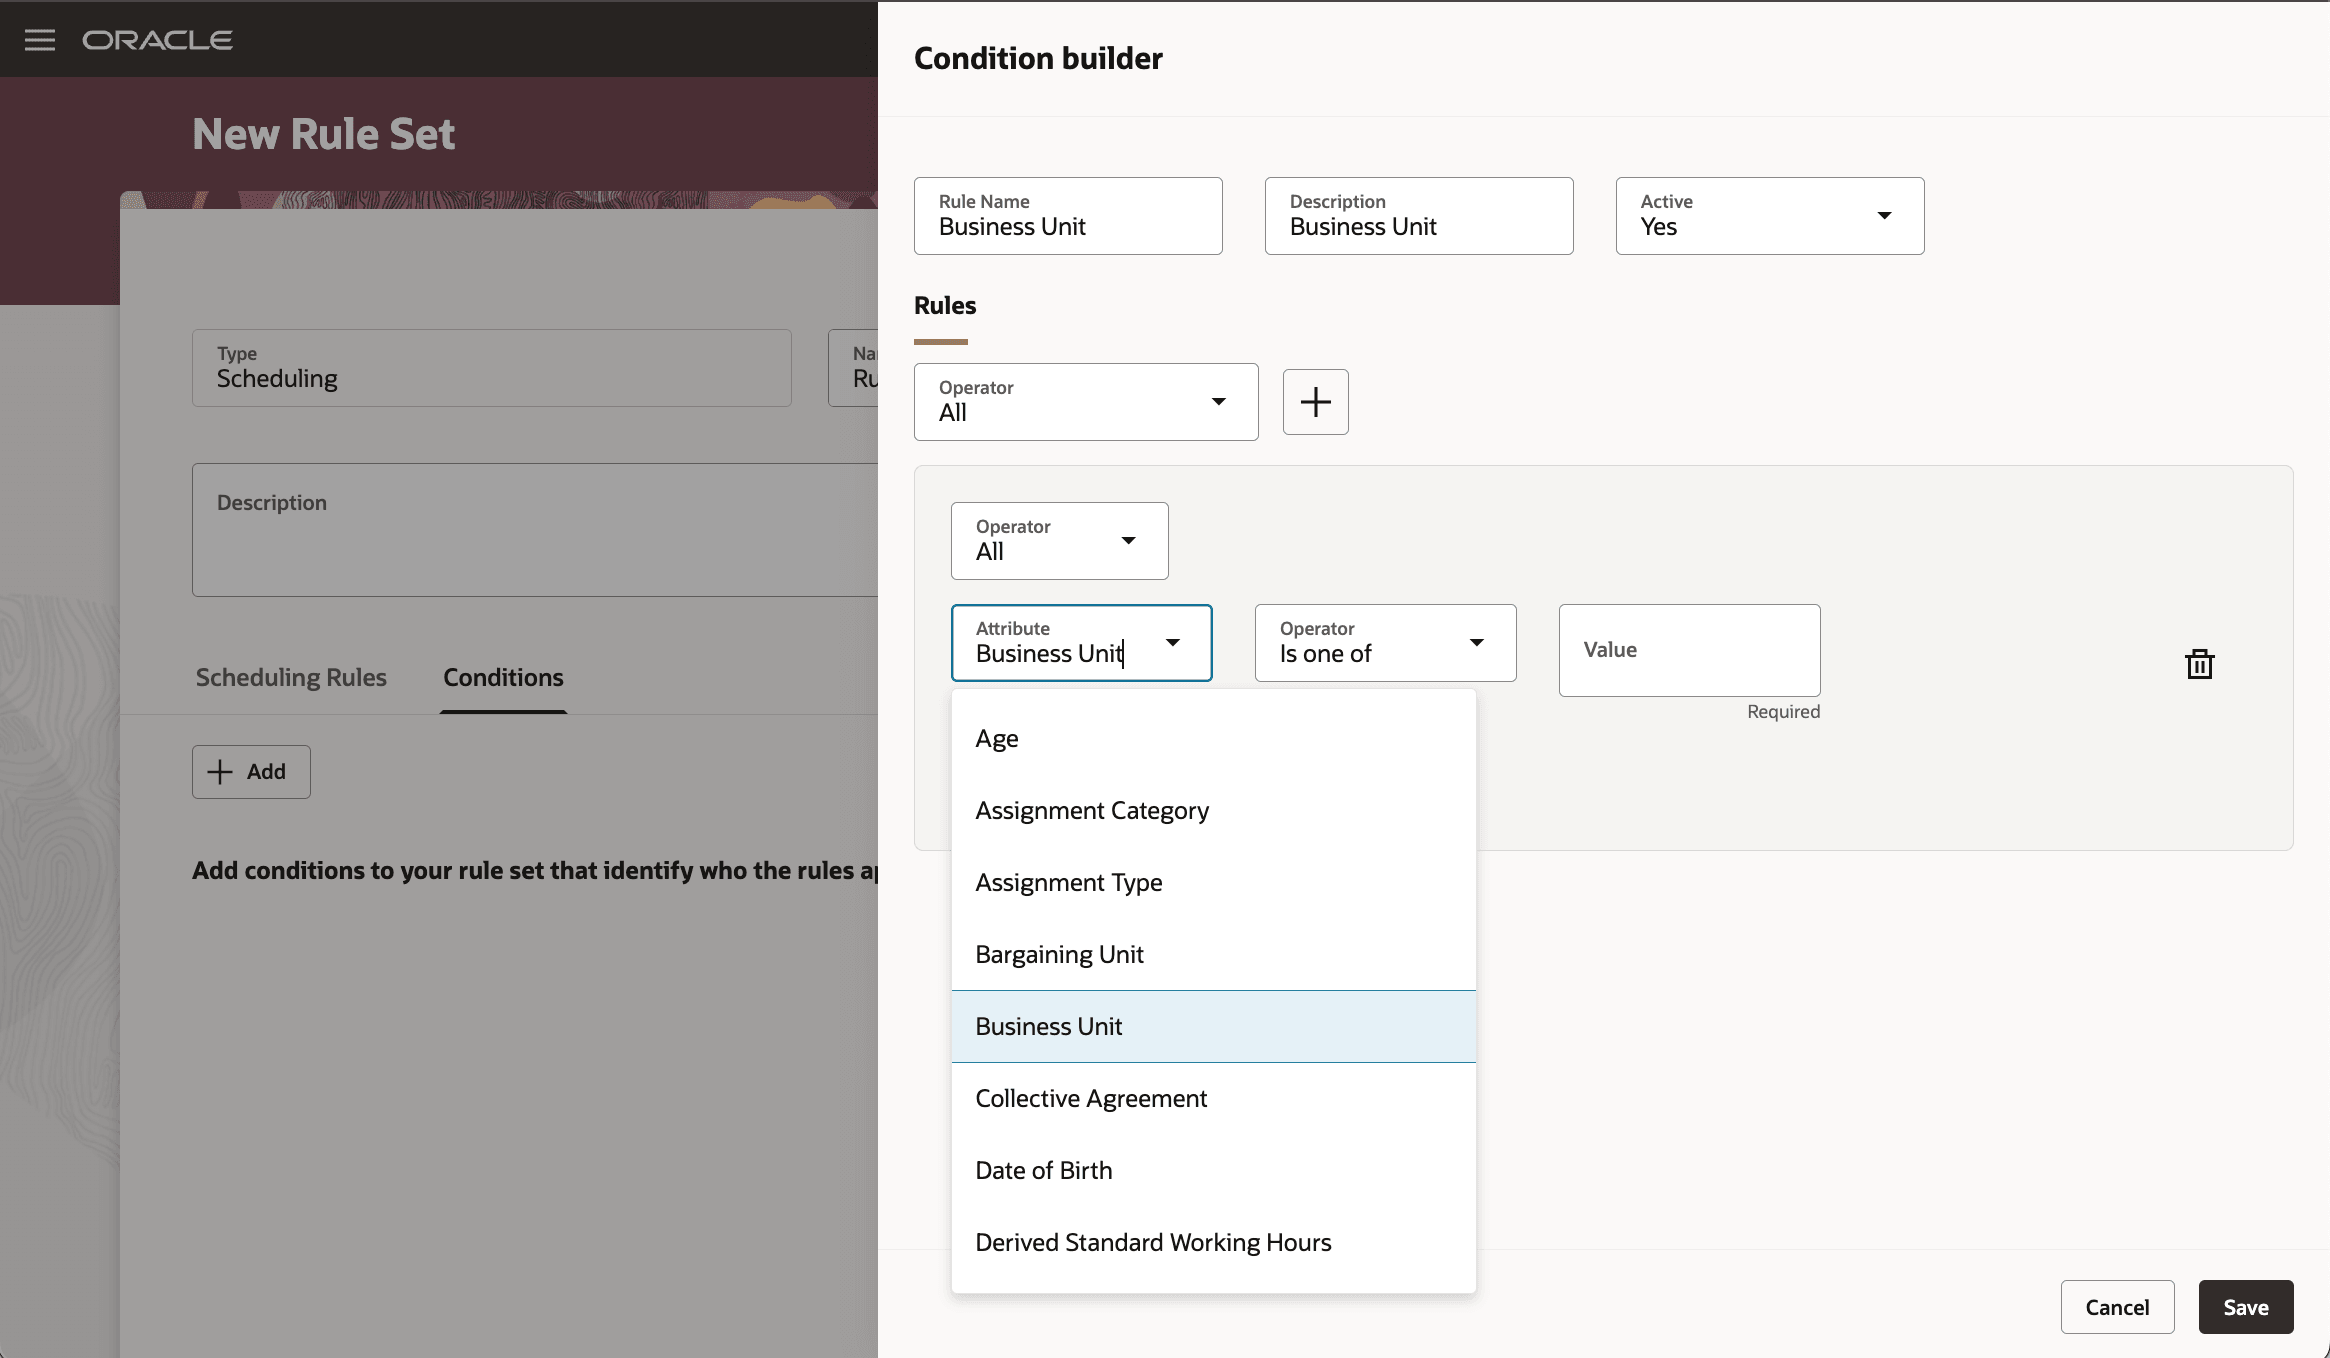Open the navigation hamburger menu
The height and width of the screenshot is (1358, 2330).
pos(39,39)
